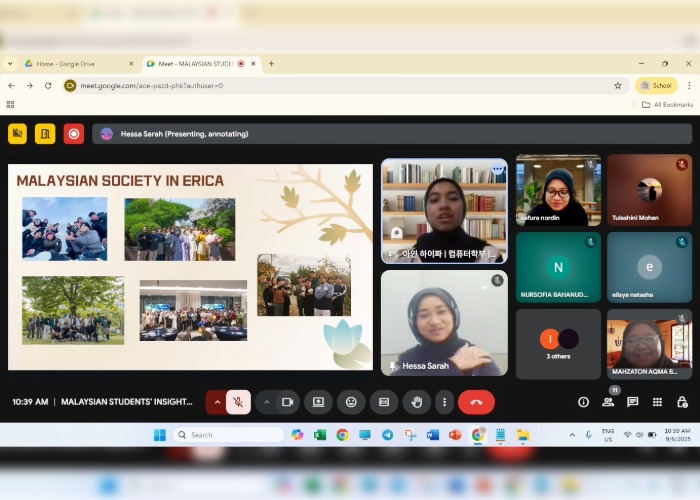Open the chat with everyone panel
This screenshot has width=700, height=500.
pyautogui.click(x=632, y=402)
